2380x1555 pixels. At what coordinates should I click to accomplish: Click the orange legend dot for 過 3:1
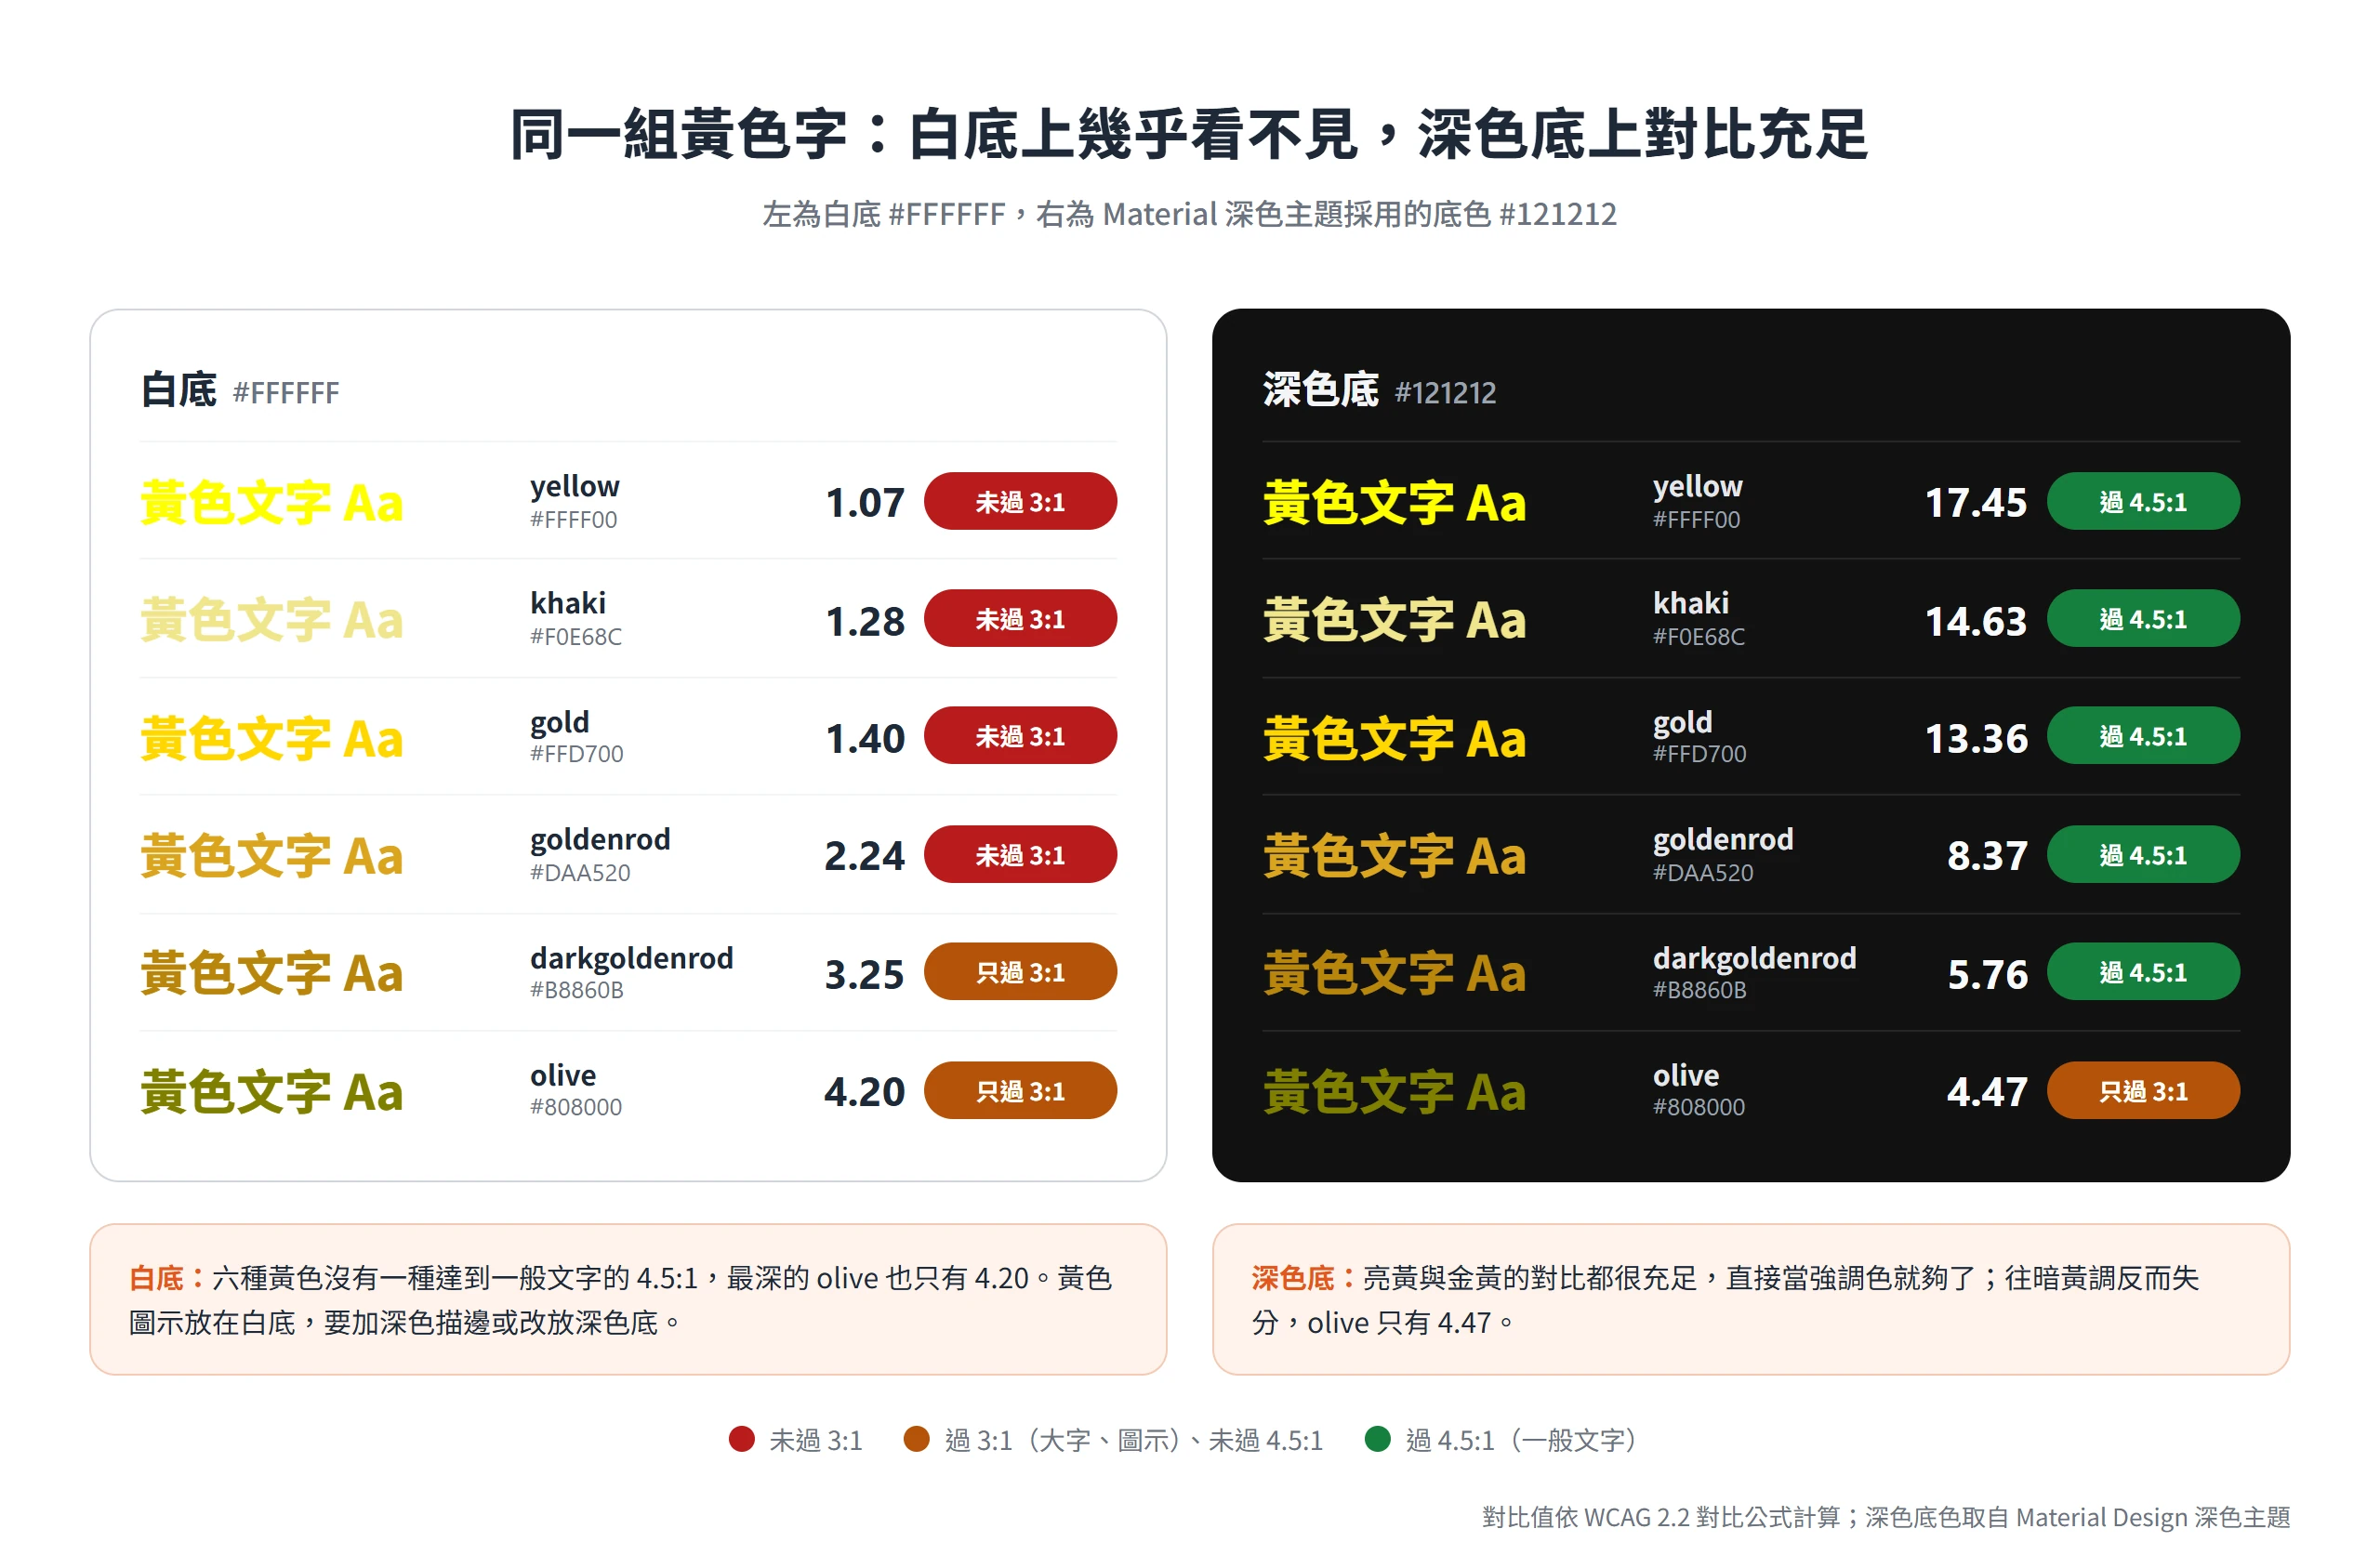coord(916,1439)
